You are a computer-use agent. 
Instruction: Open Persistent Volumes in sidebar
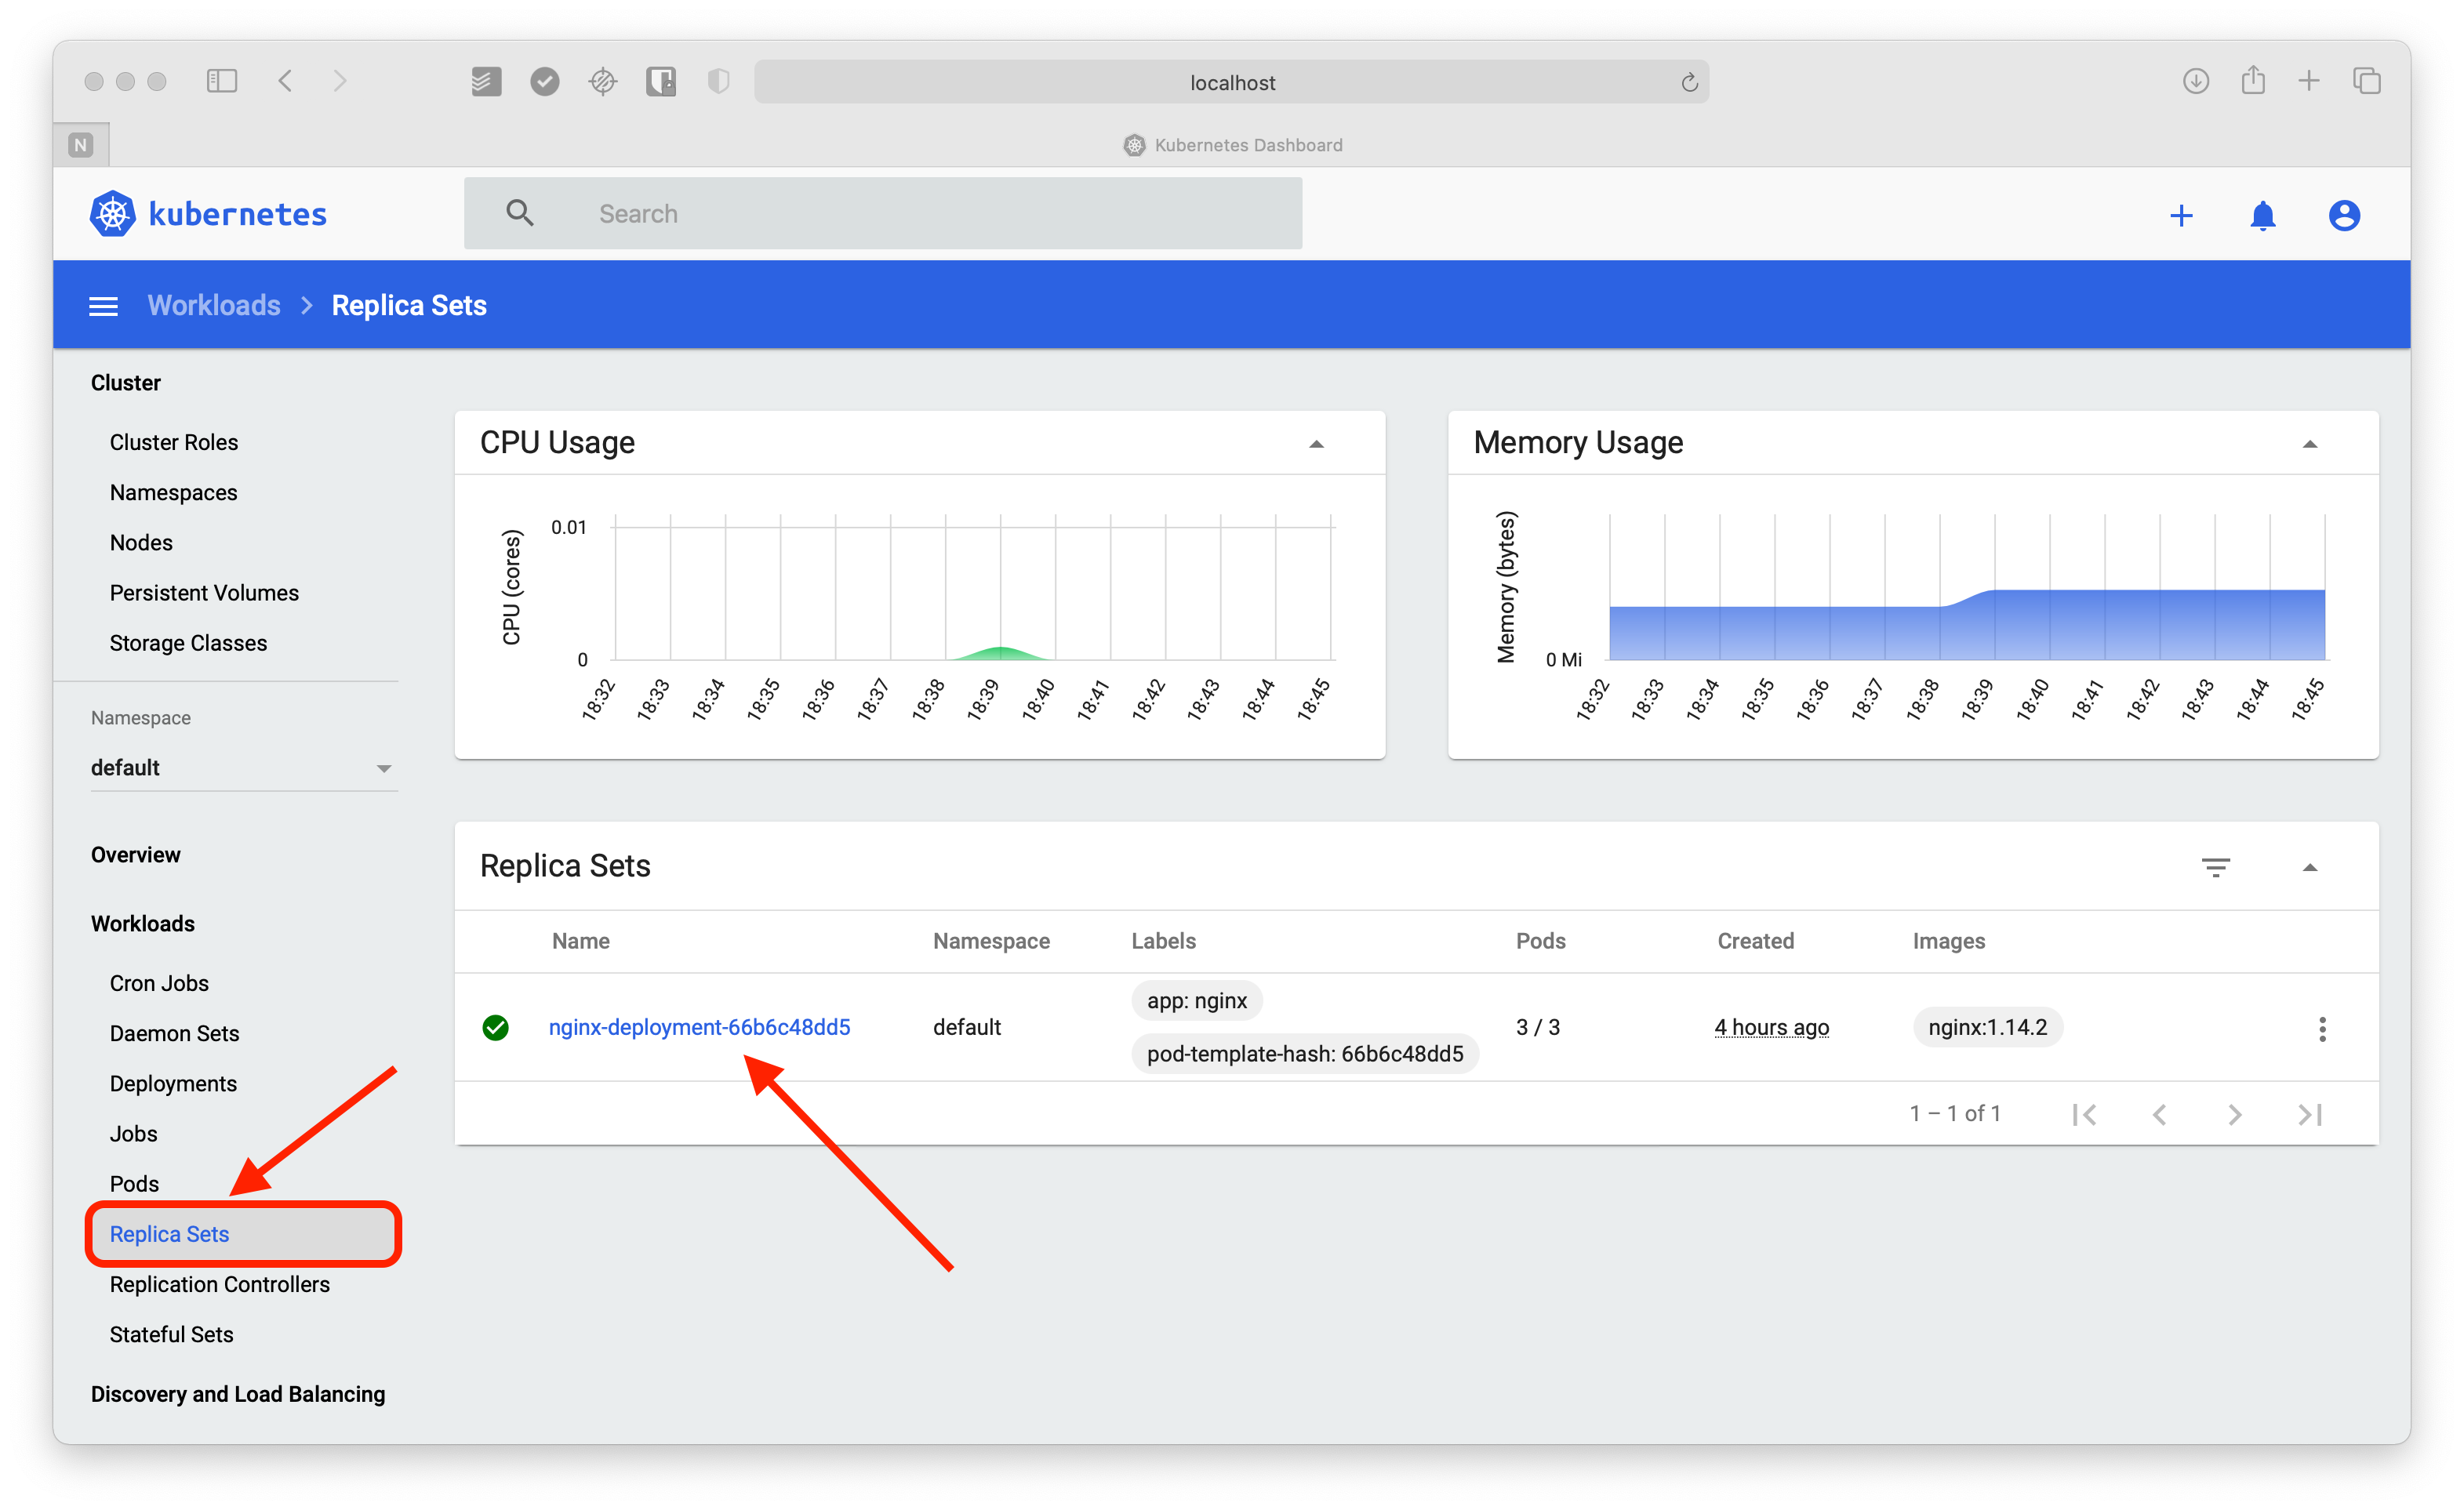(204, 592)
